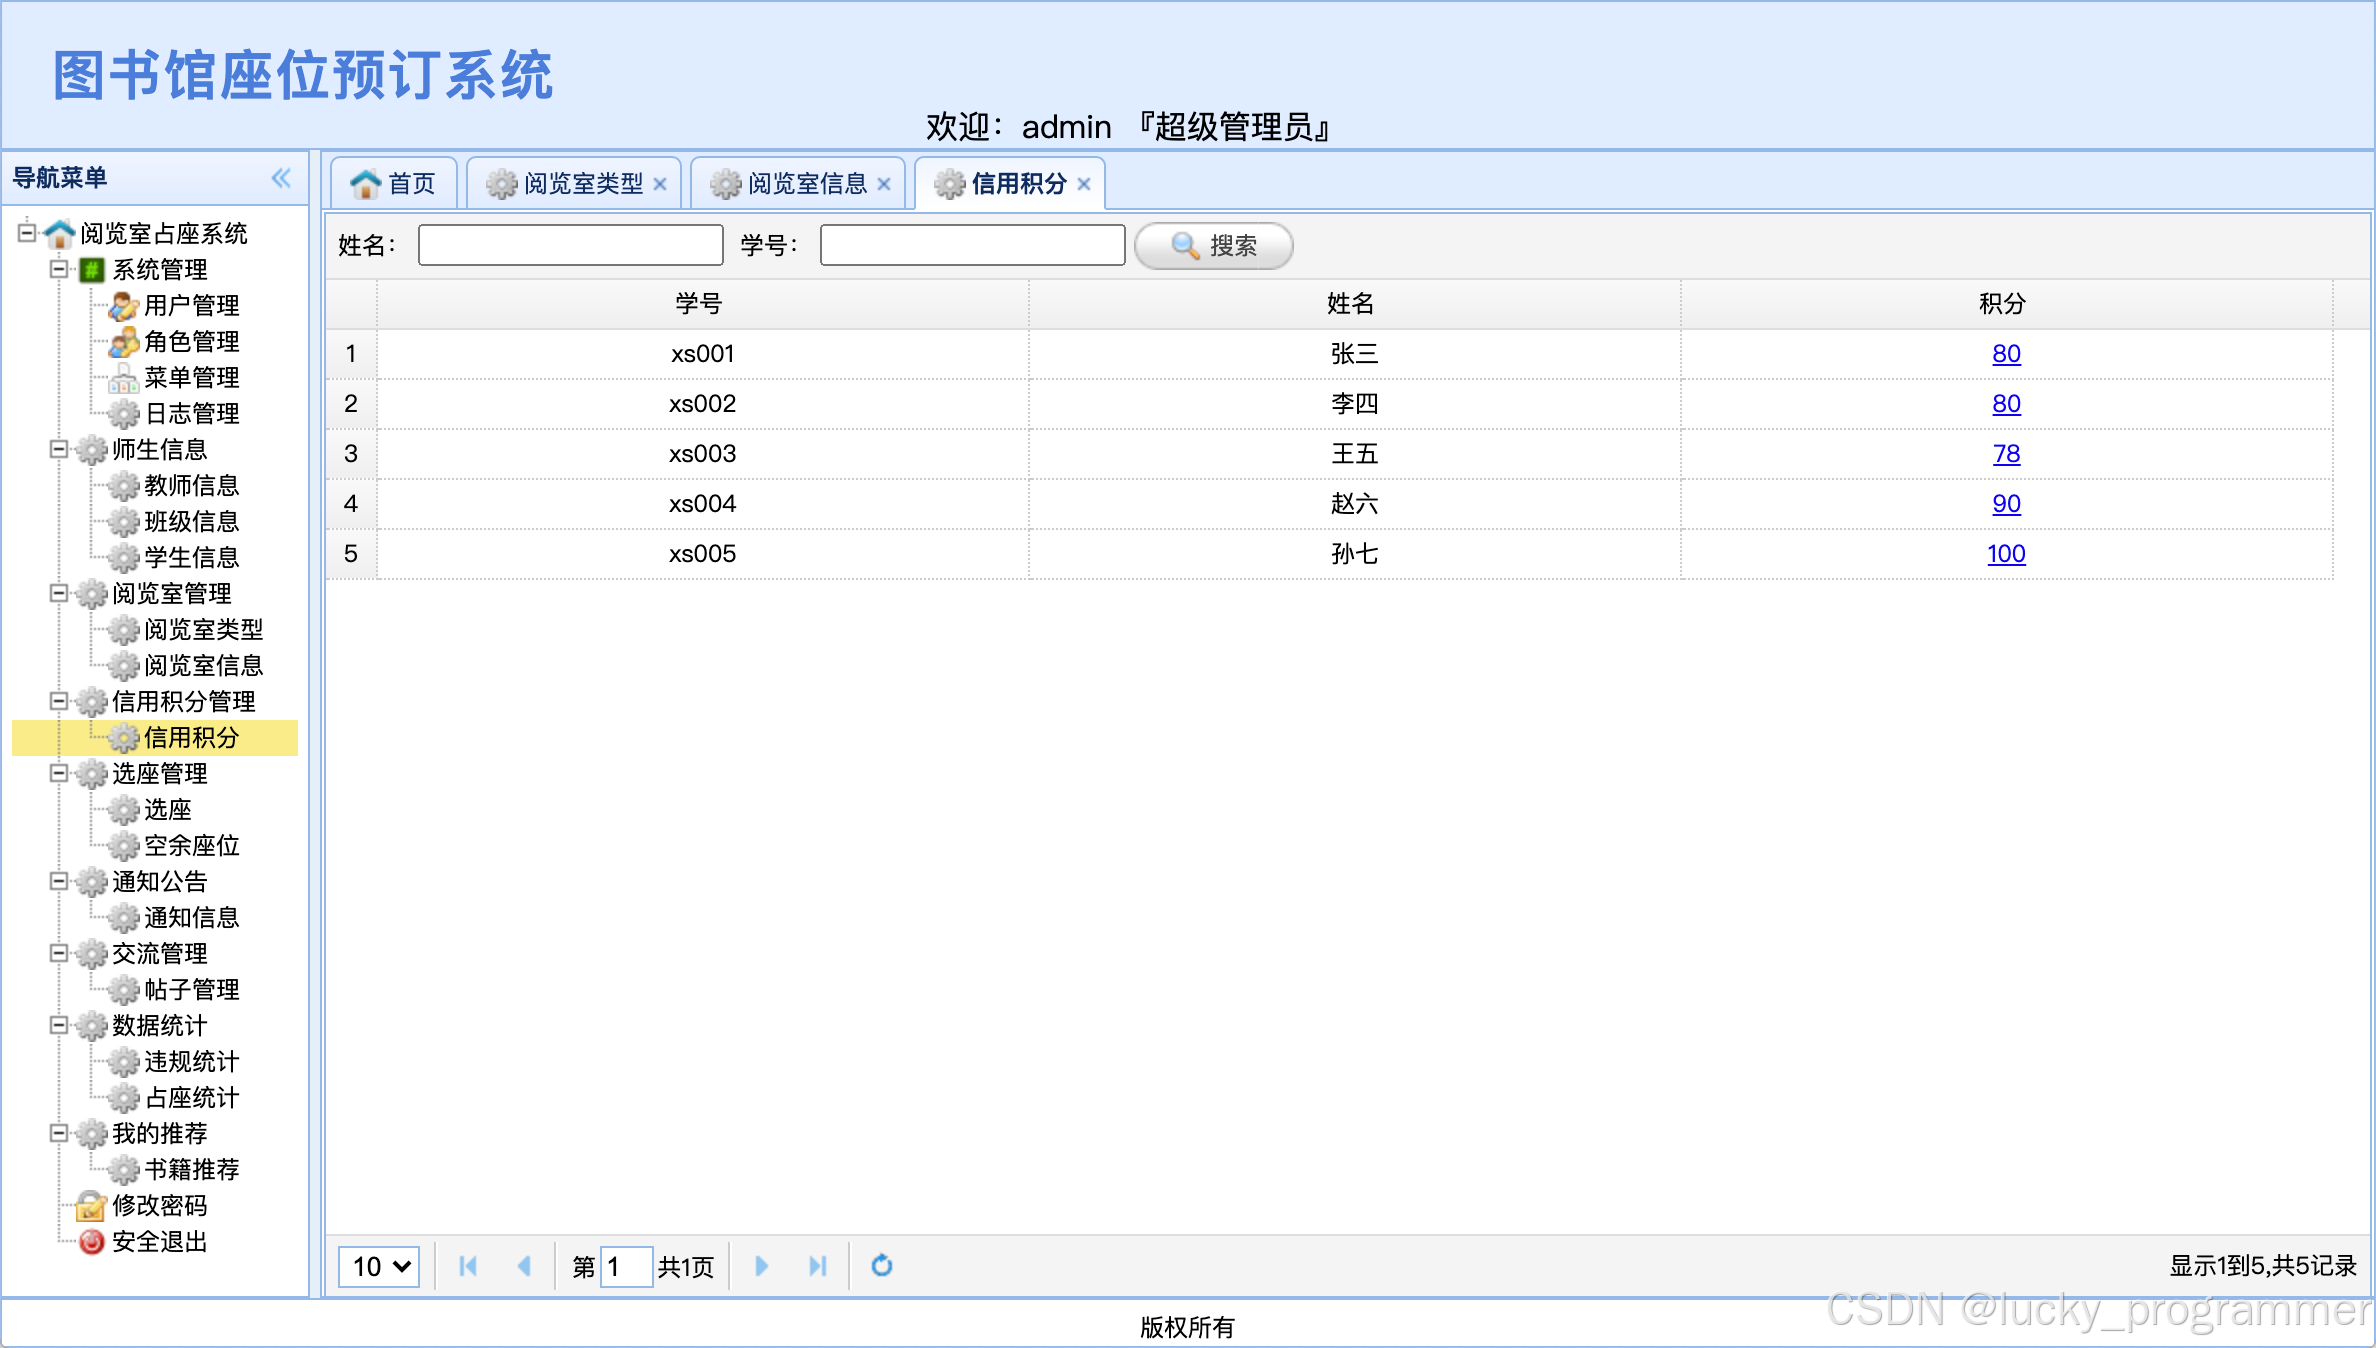Open 修改密码 in navigation tree

coord(159,1206)
